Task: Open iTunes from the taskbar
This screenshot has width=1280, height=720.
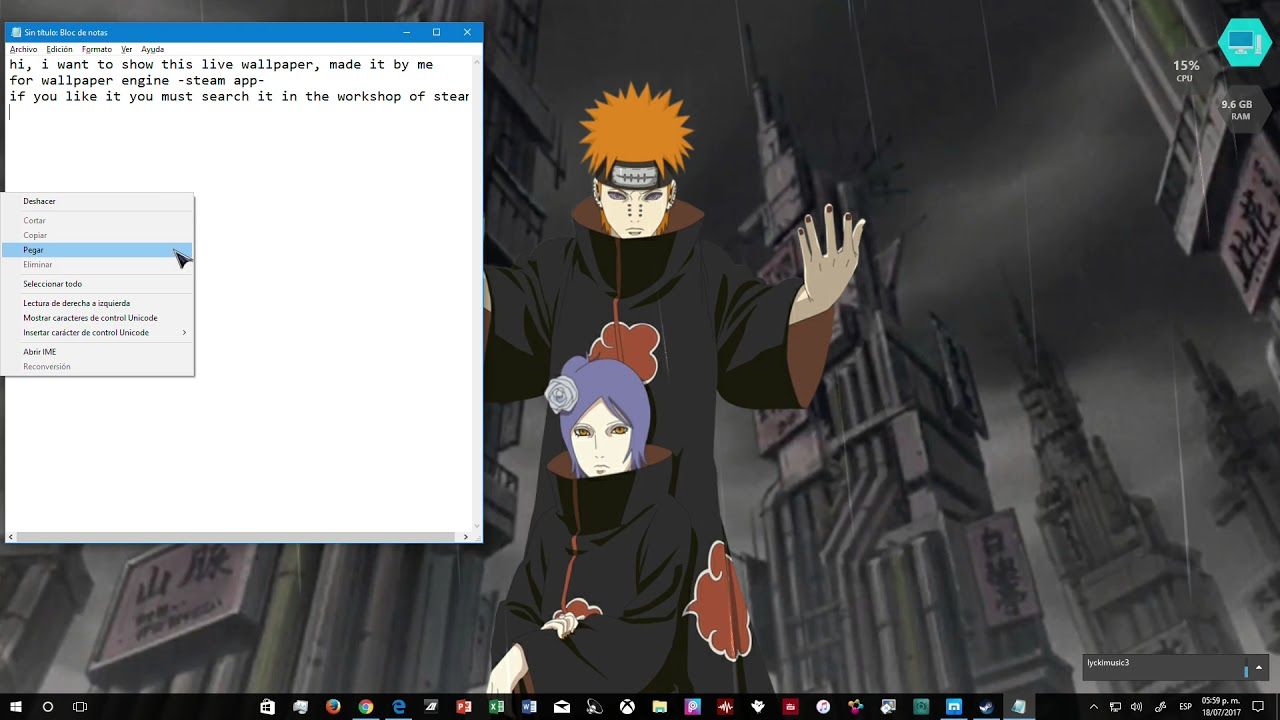Action: (x=823, y=706)
